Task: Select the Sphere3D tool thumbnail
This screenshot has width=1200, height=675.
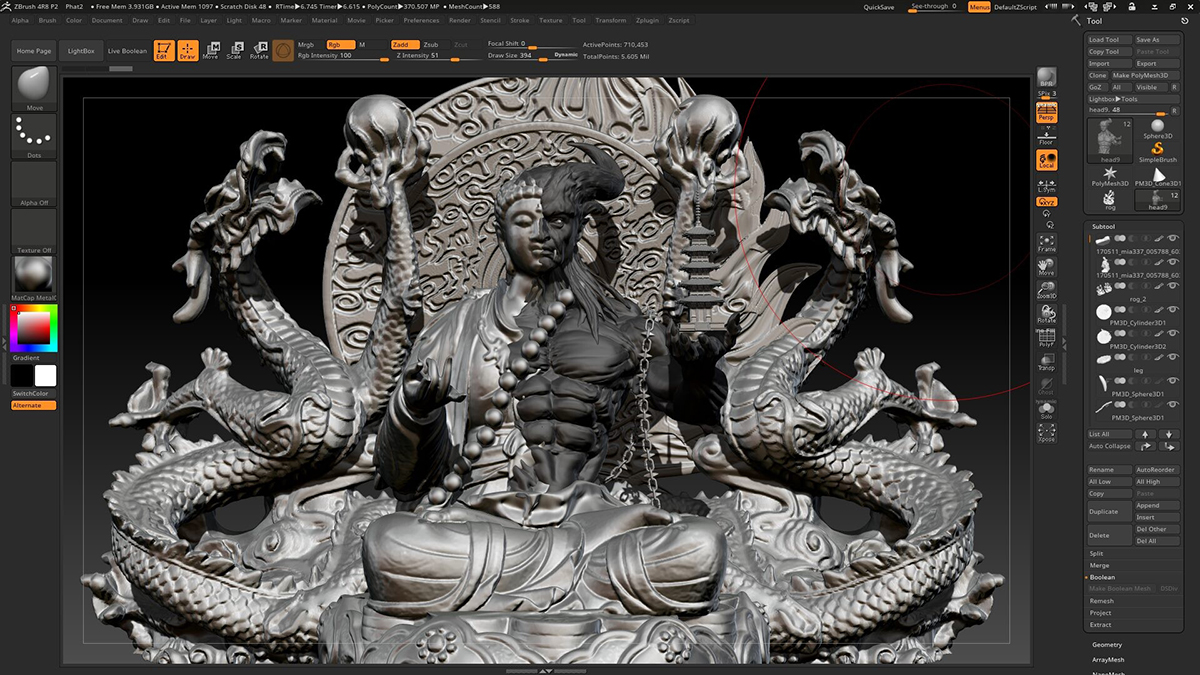Action: (x=1157, y=130)
